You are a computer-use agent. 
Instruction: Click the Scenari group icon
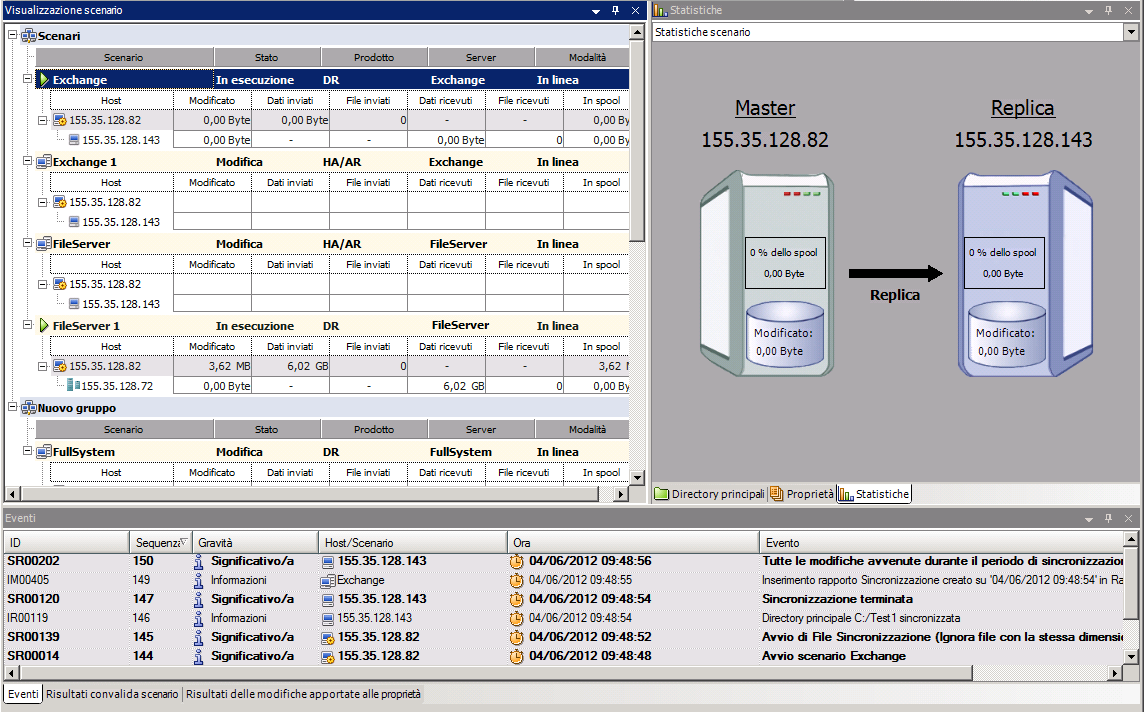(x=29, y=36)
